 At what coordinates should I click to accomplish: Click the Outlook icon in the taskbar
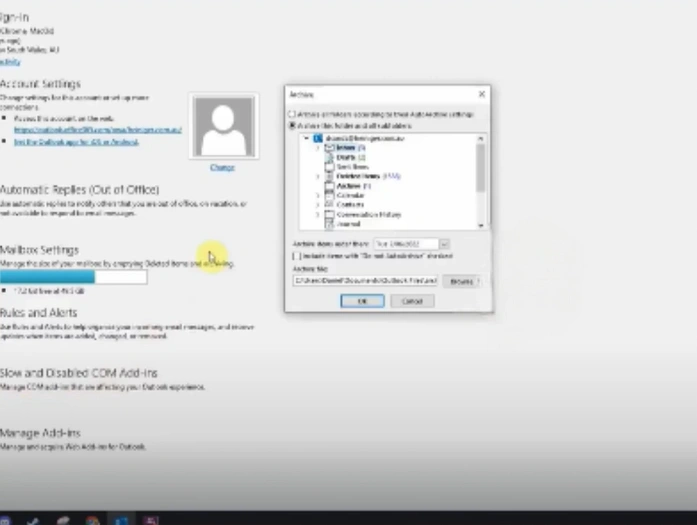[x=121, y=520]
